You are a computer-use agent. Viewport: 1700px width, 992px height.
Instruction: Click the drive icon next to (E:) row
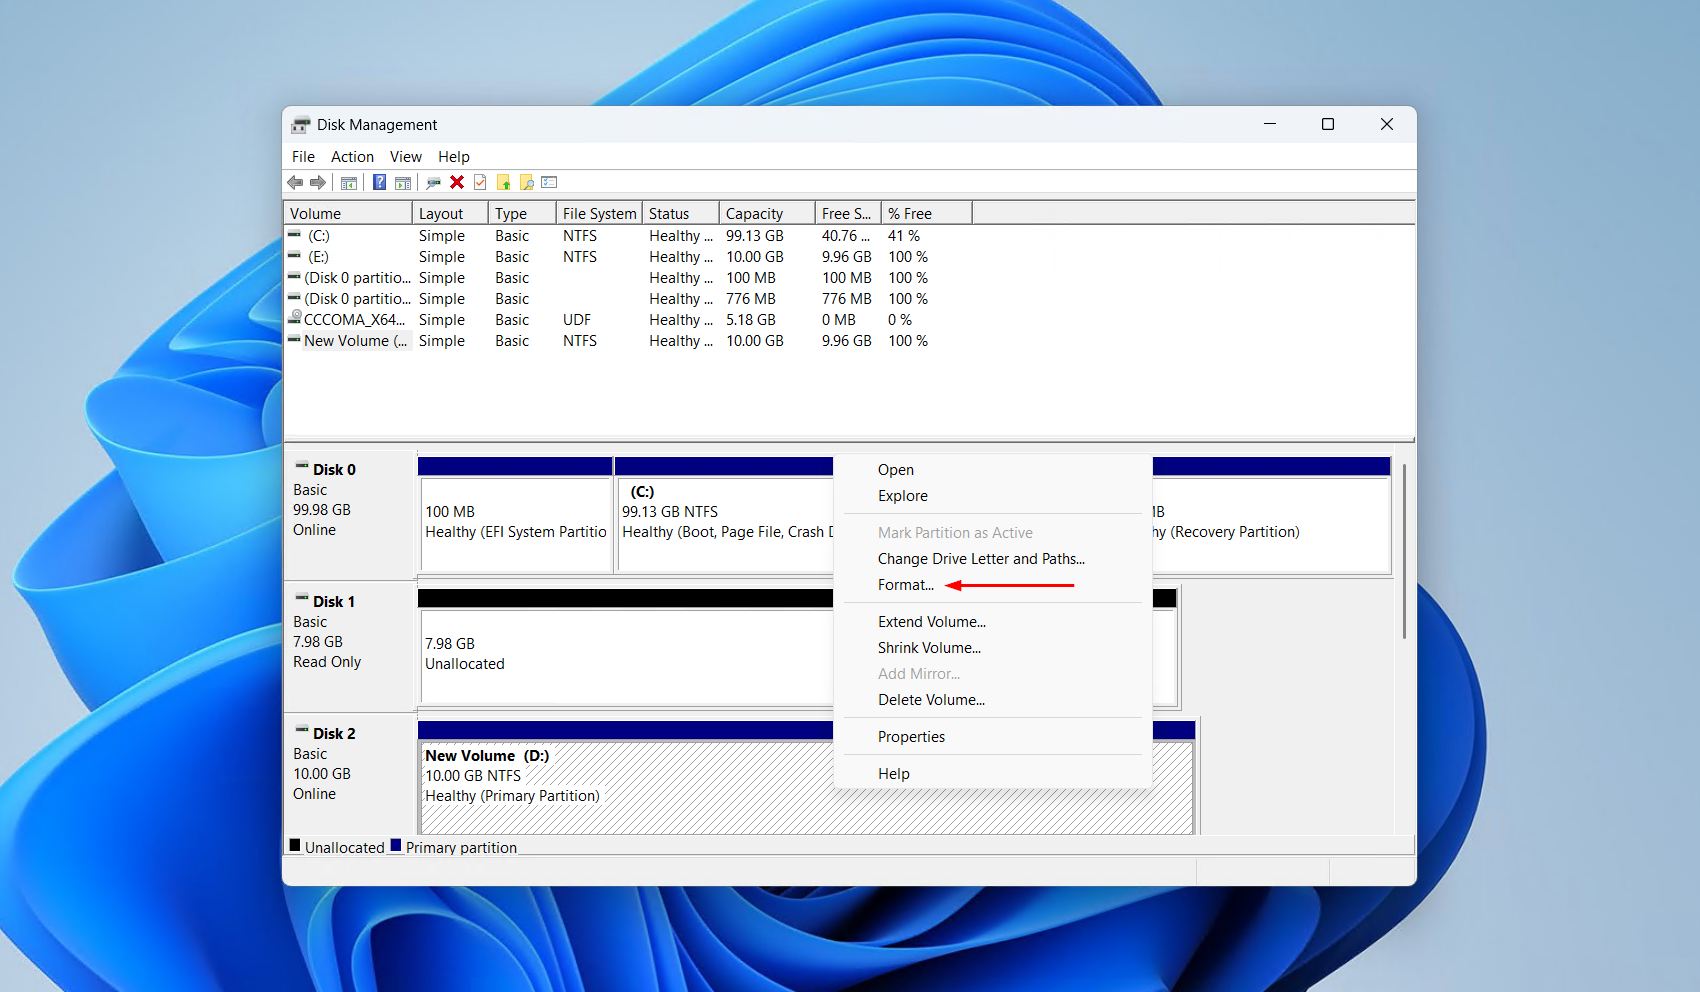[294, 256]
